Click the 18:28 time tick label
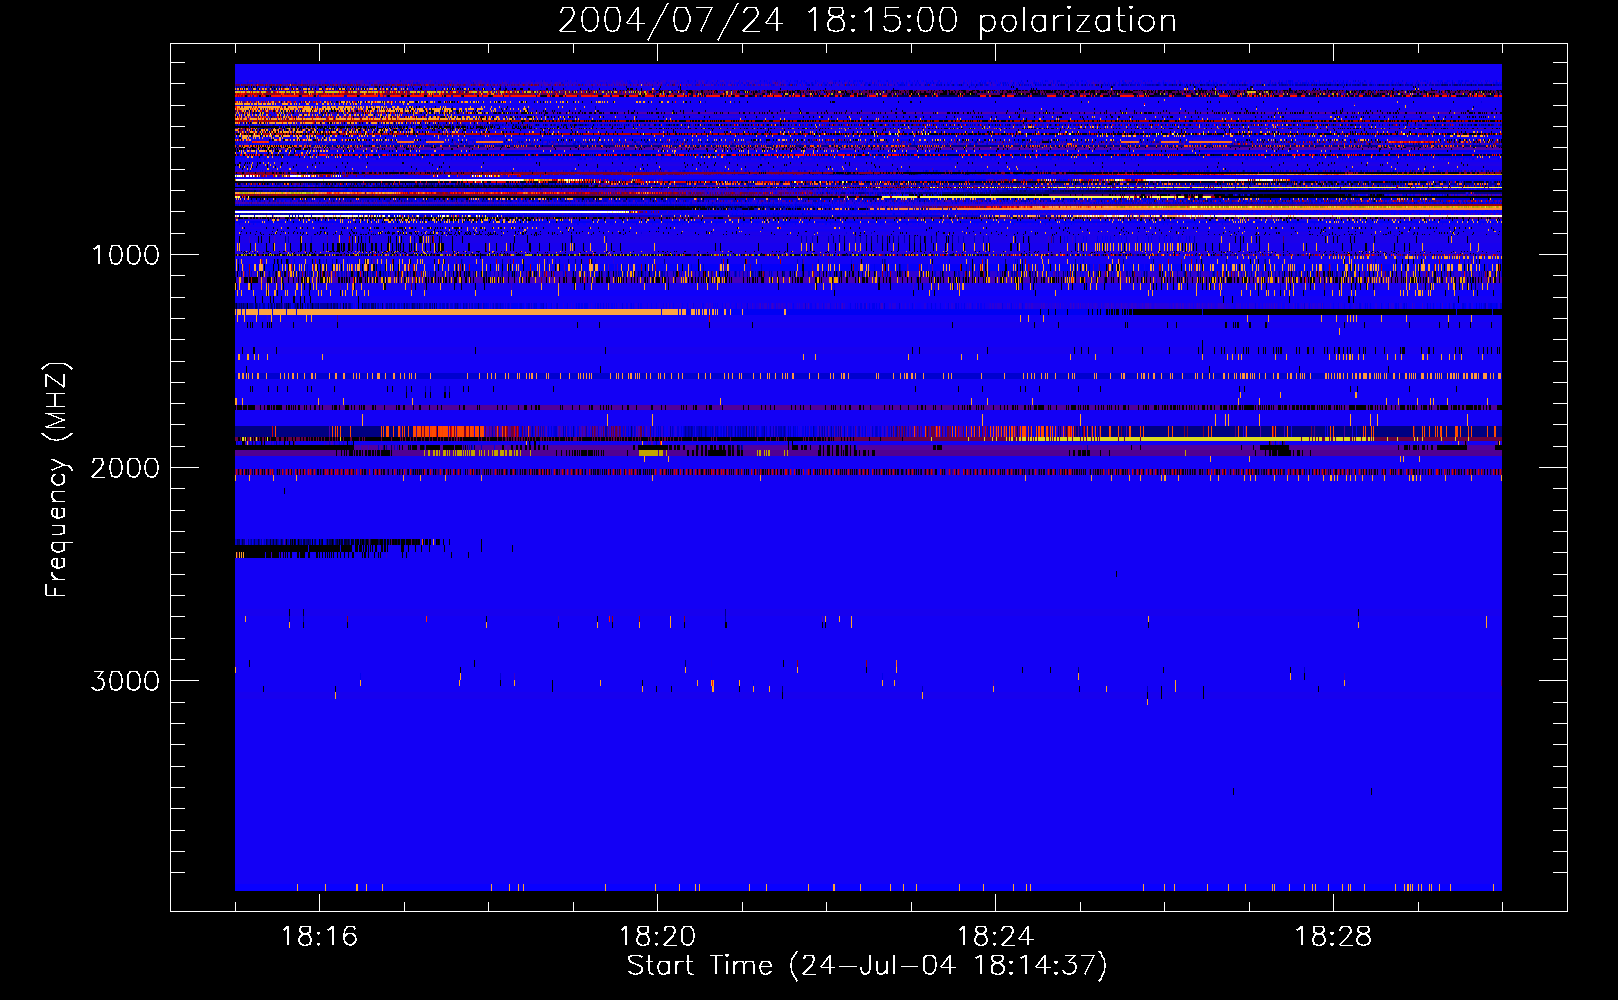Image resolution: width=1618 pixels, height=1000 pixels. coord(1333,937)
